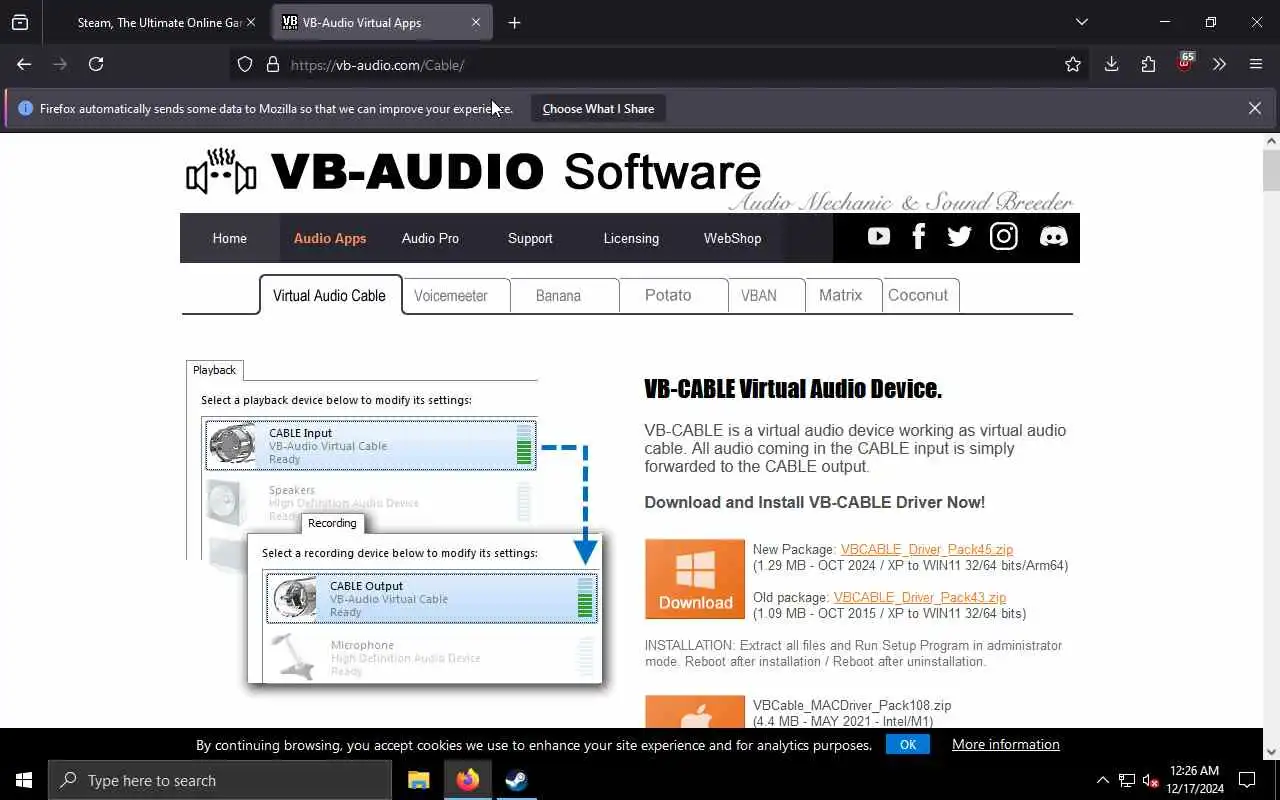Select the Potato tab

(x=673, y=296)
